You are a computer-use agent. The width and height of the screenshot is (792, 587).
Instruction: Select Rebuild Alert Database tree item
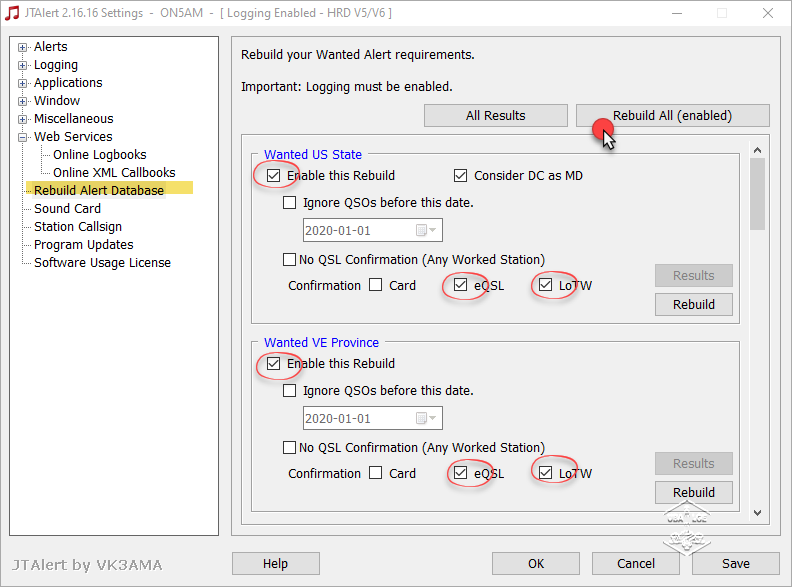click(x=99, y=190)
